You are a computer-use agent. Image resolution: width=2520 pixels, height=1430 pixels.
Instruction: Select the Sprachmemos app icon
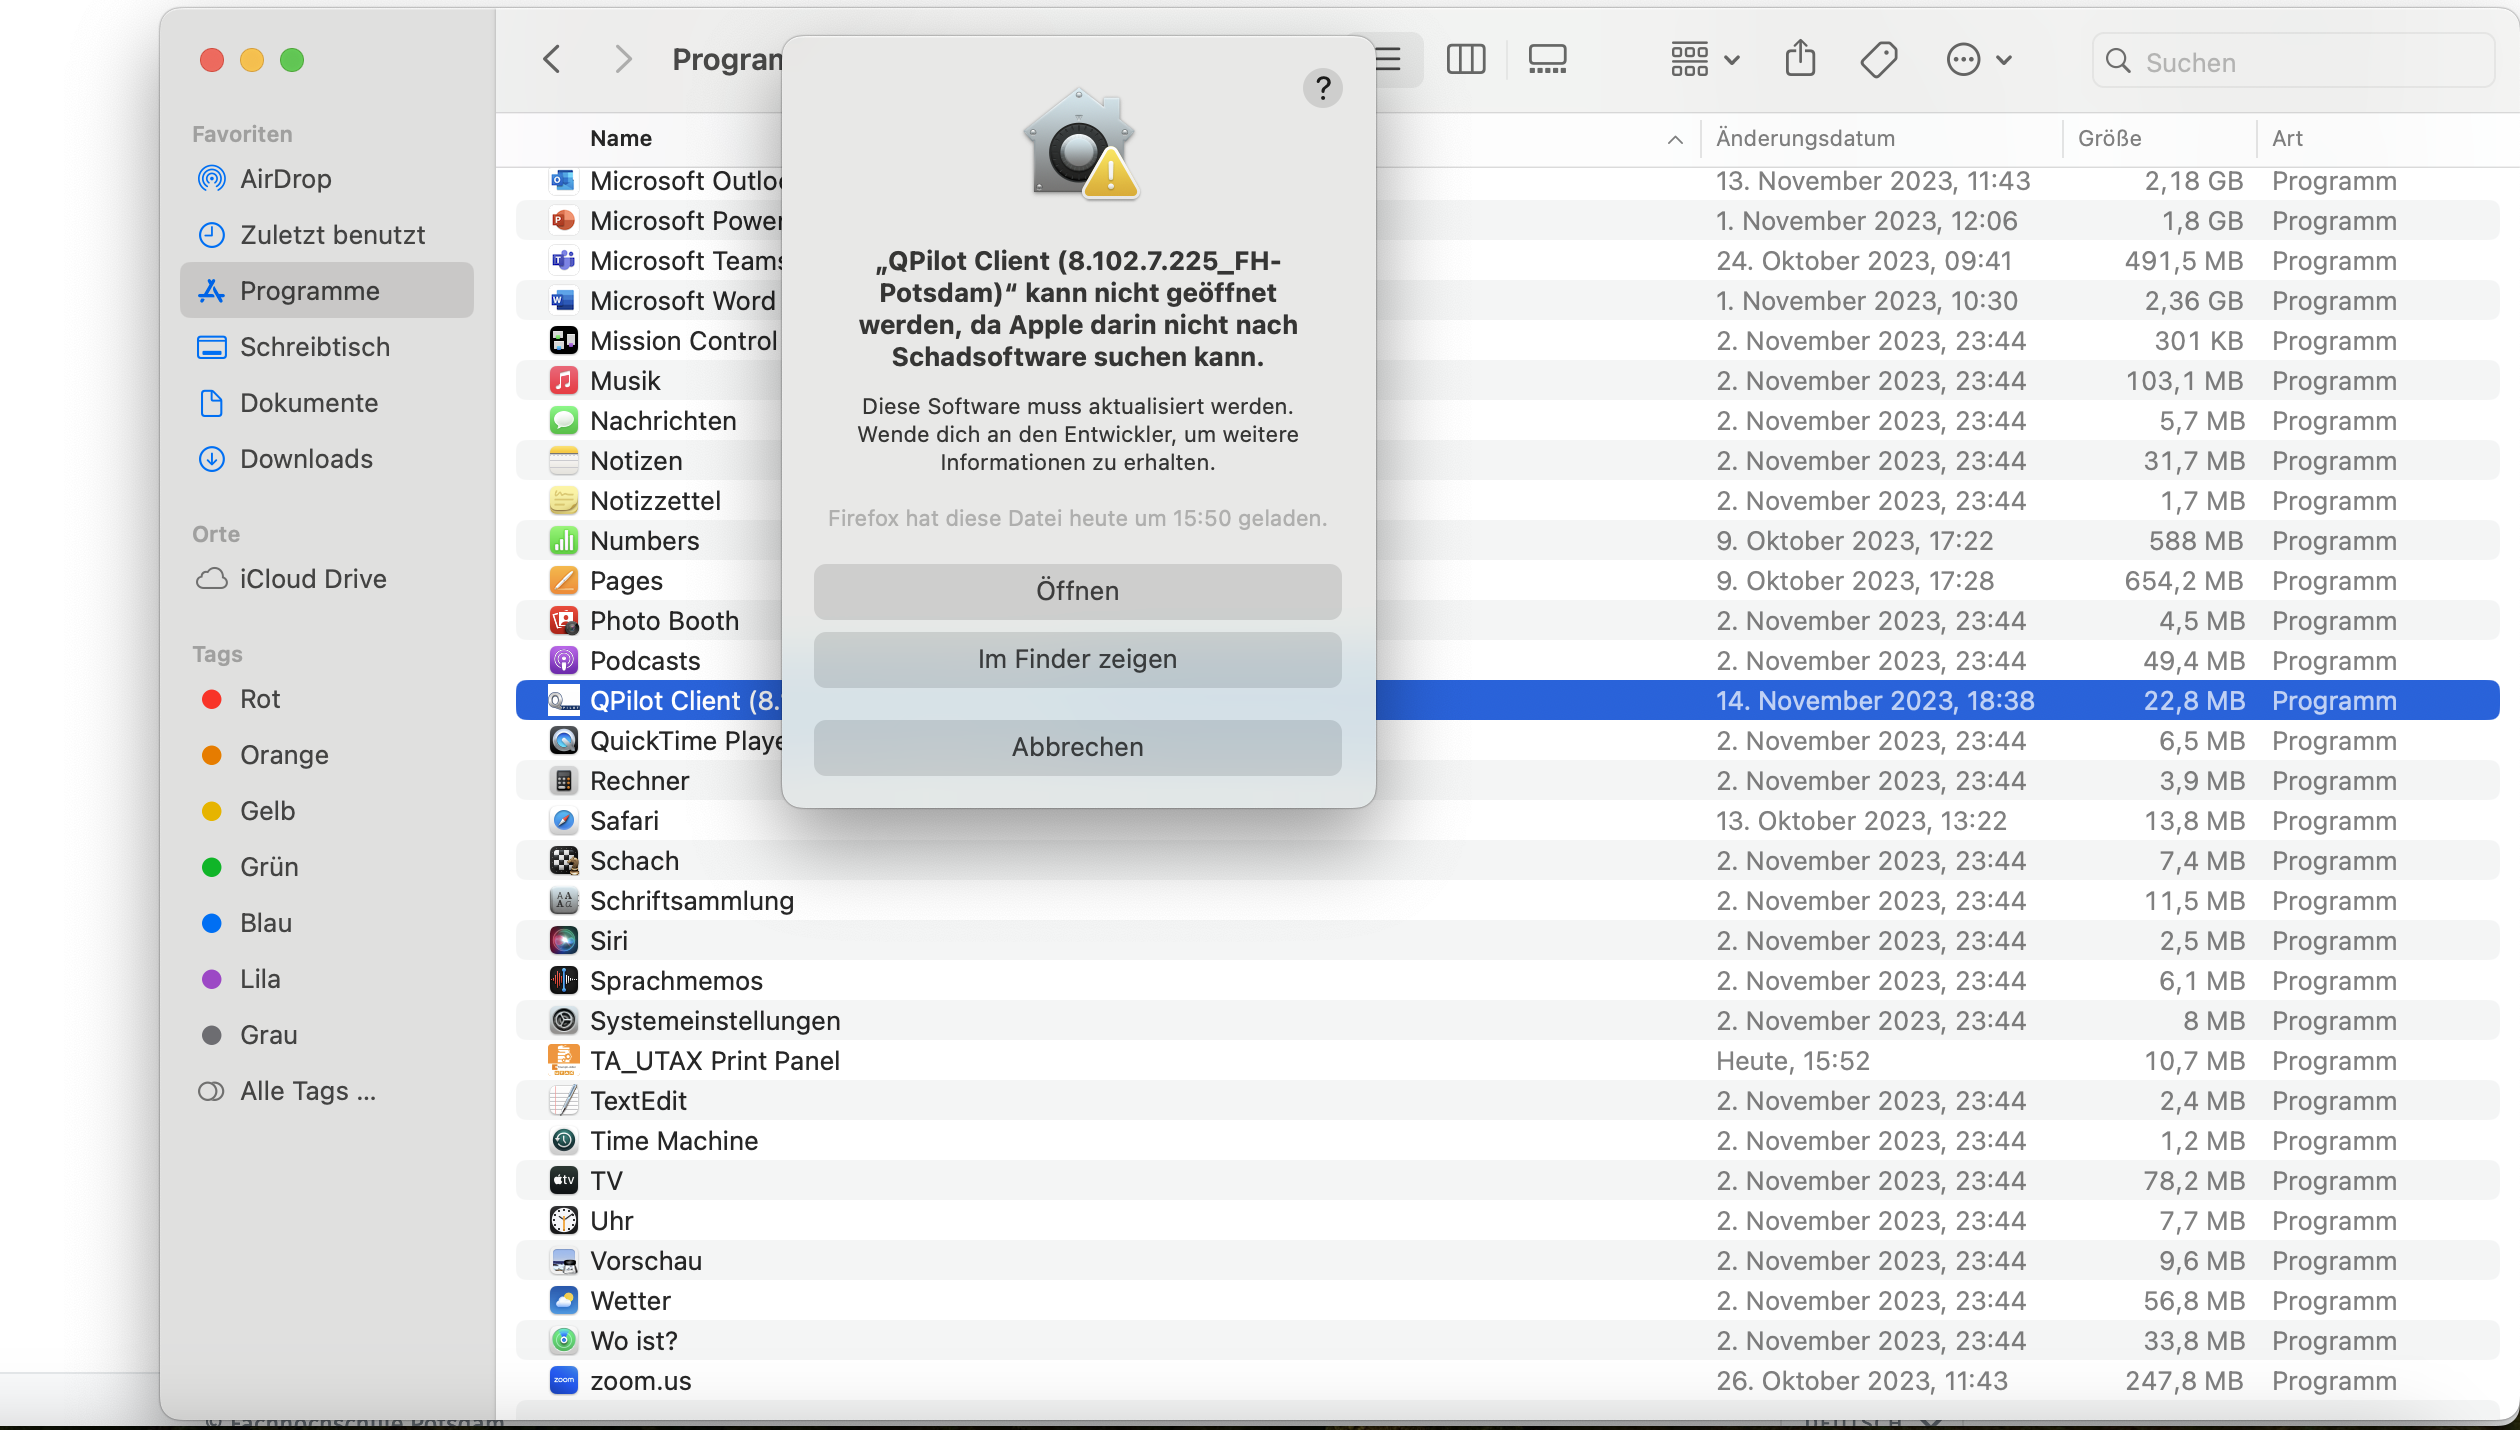click(564, 981)
